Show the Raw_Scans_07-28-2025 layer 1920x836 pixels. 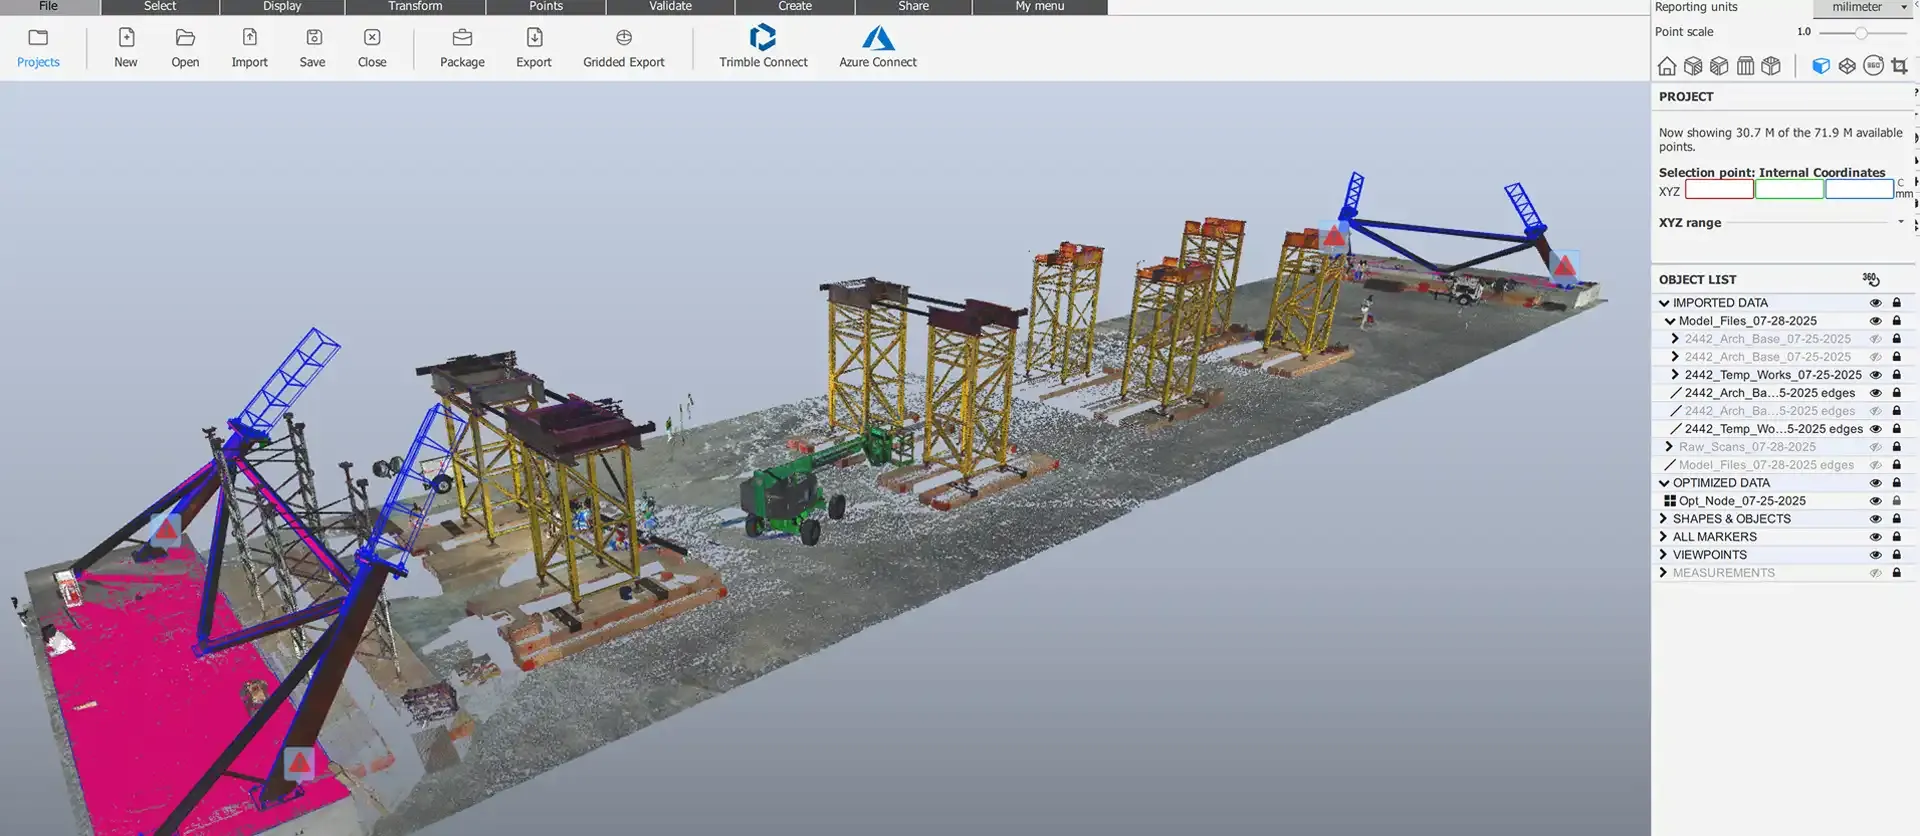pos(1876,447)
